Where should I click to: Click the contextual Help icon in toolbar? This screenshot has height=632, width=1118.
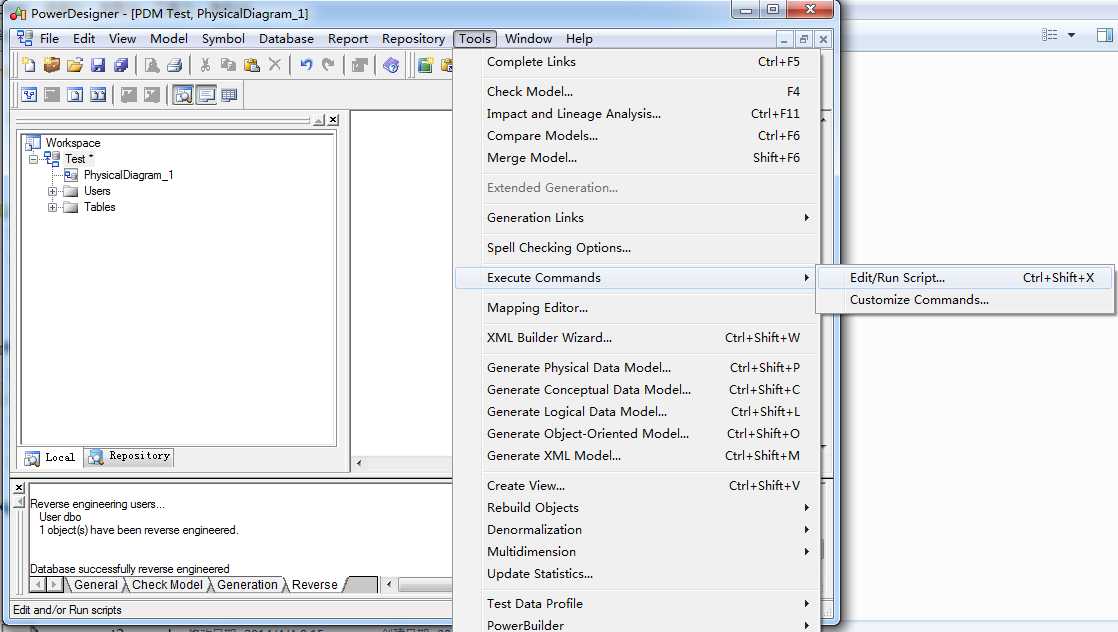coord(391,66)
